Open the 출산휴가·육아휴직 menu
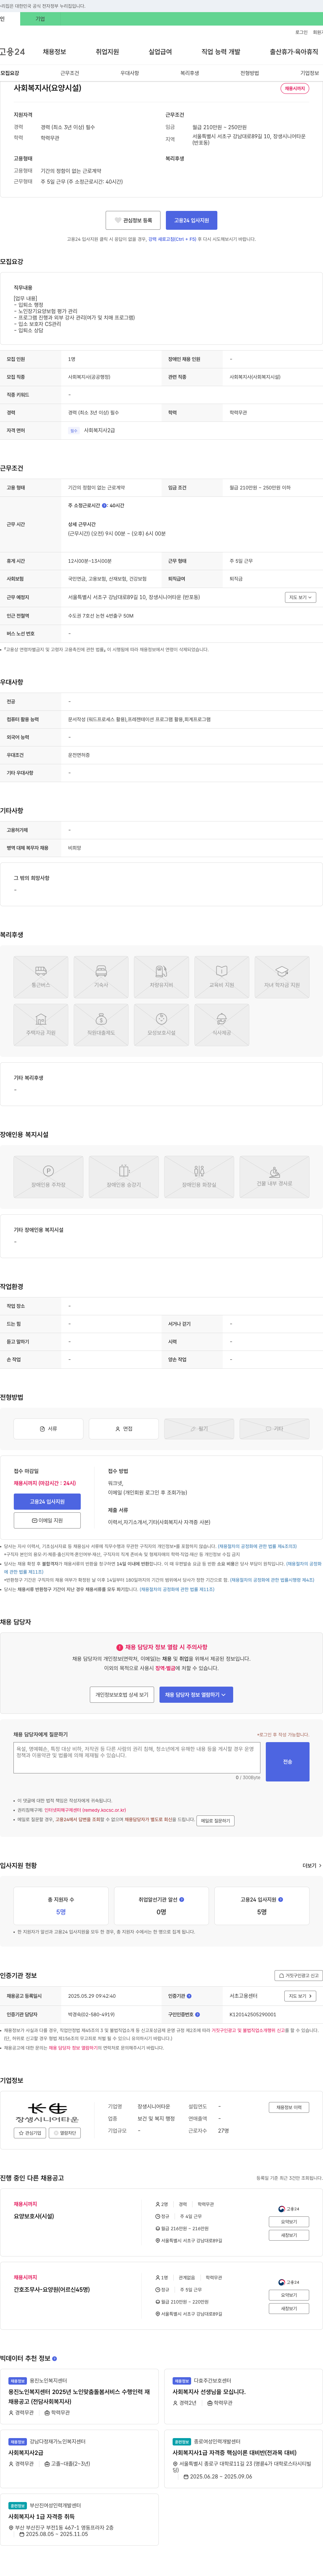 (x=294, y=52)
